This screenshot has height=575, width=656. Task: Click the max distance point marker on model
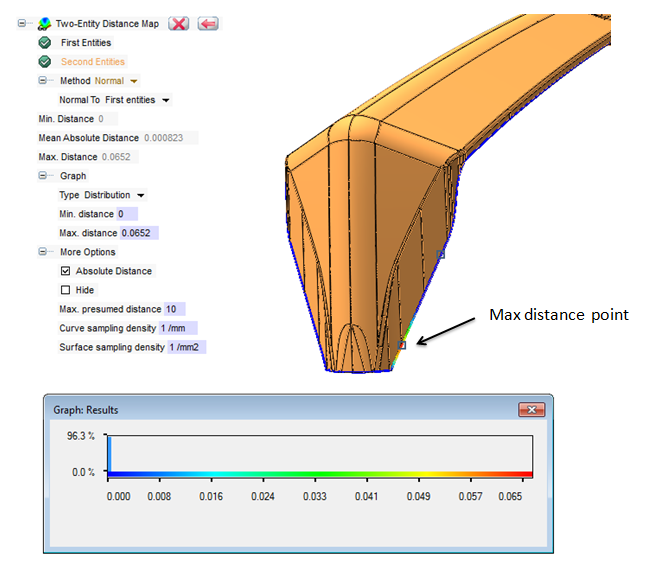tap(402, 345)
